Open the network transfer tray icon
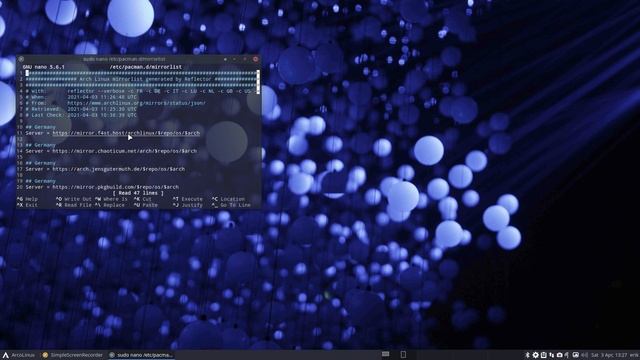This screenshot has height=360, width=640. 551,355
